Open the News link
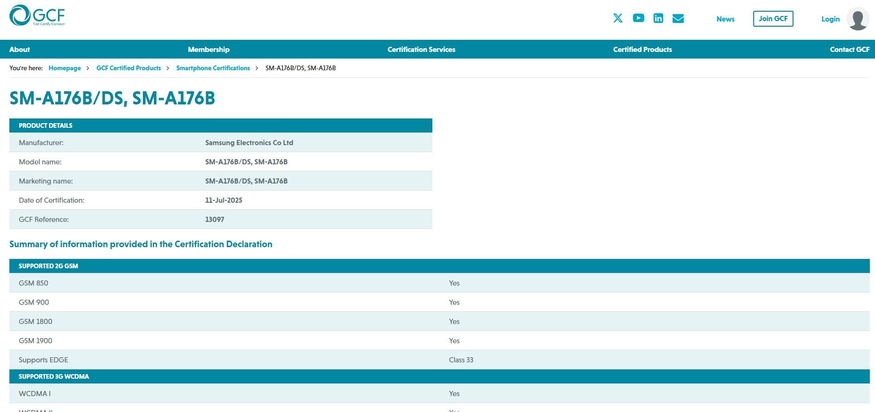Image resolution: width=875 pixels, height=412 pixels. point(725,19)
